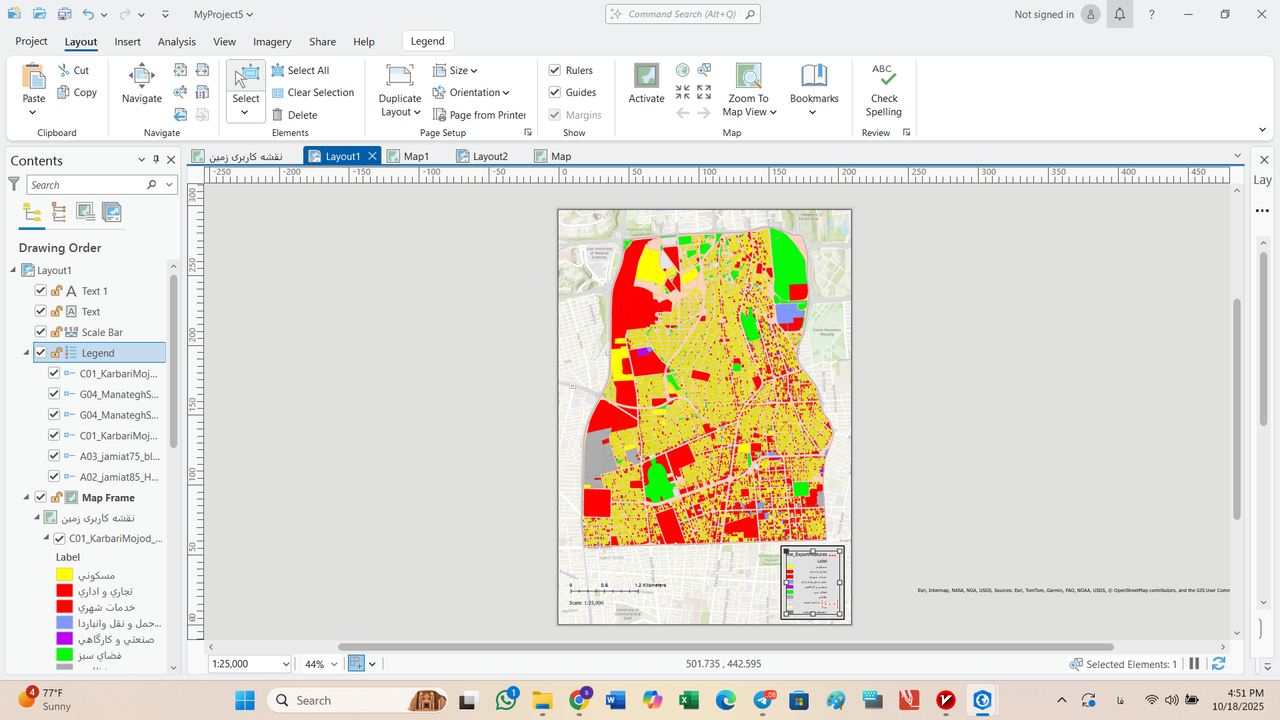Switch to the Layout2 tab
Image resolution: width=1280 pixels, height=720 pixels.
coord(489,156)
